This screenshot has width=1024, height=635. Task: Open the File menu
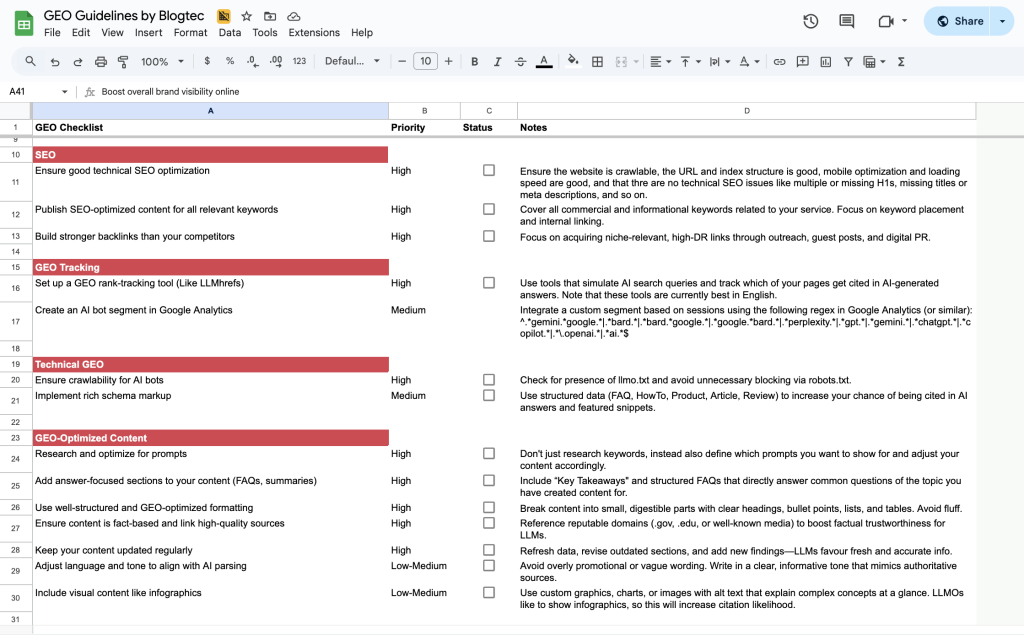pyautogui.click(x=52, y=33)
